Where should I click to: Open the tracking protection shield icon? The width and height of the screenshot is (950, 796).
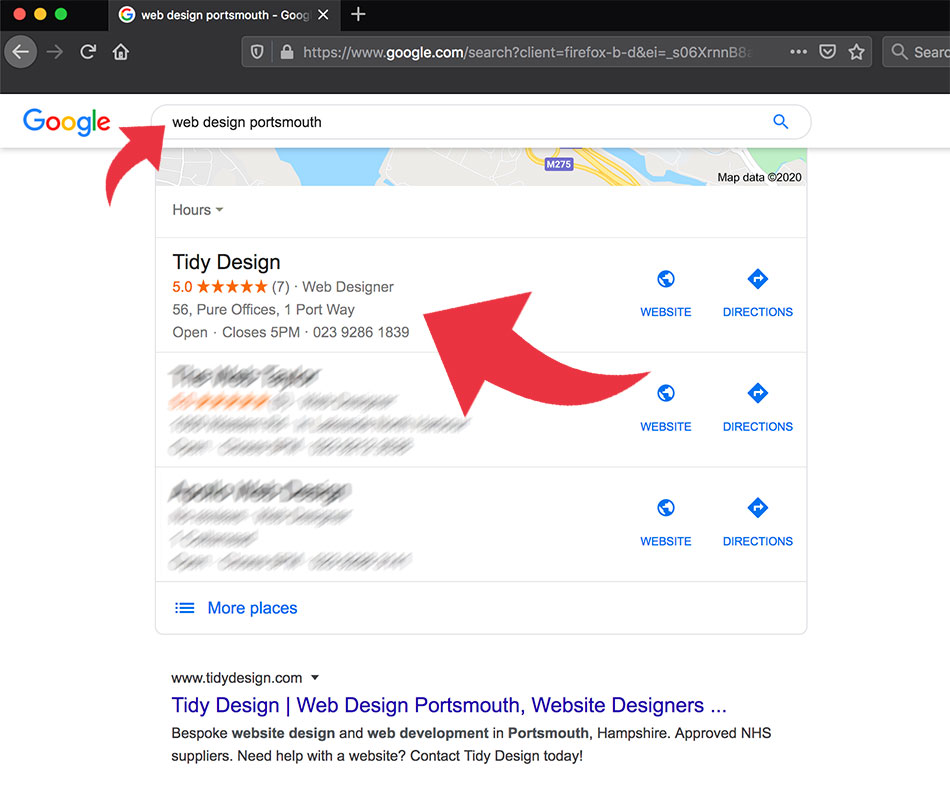click(258, 51)
